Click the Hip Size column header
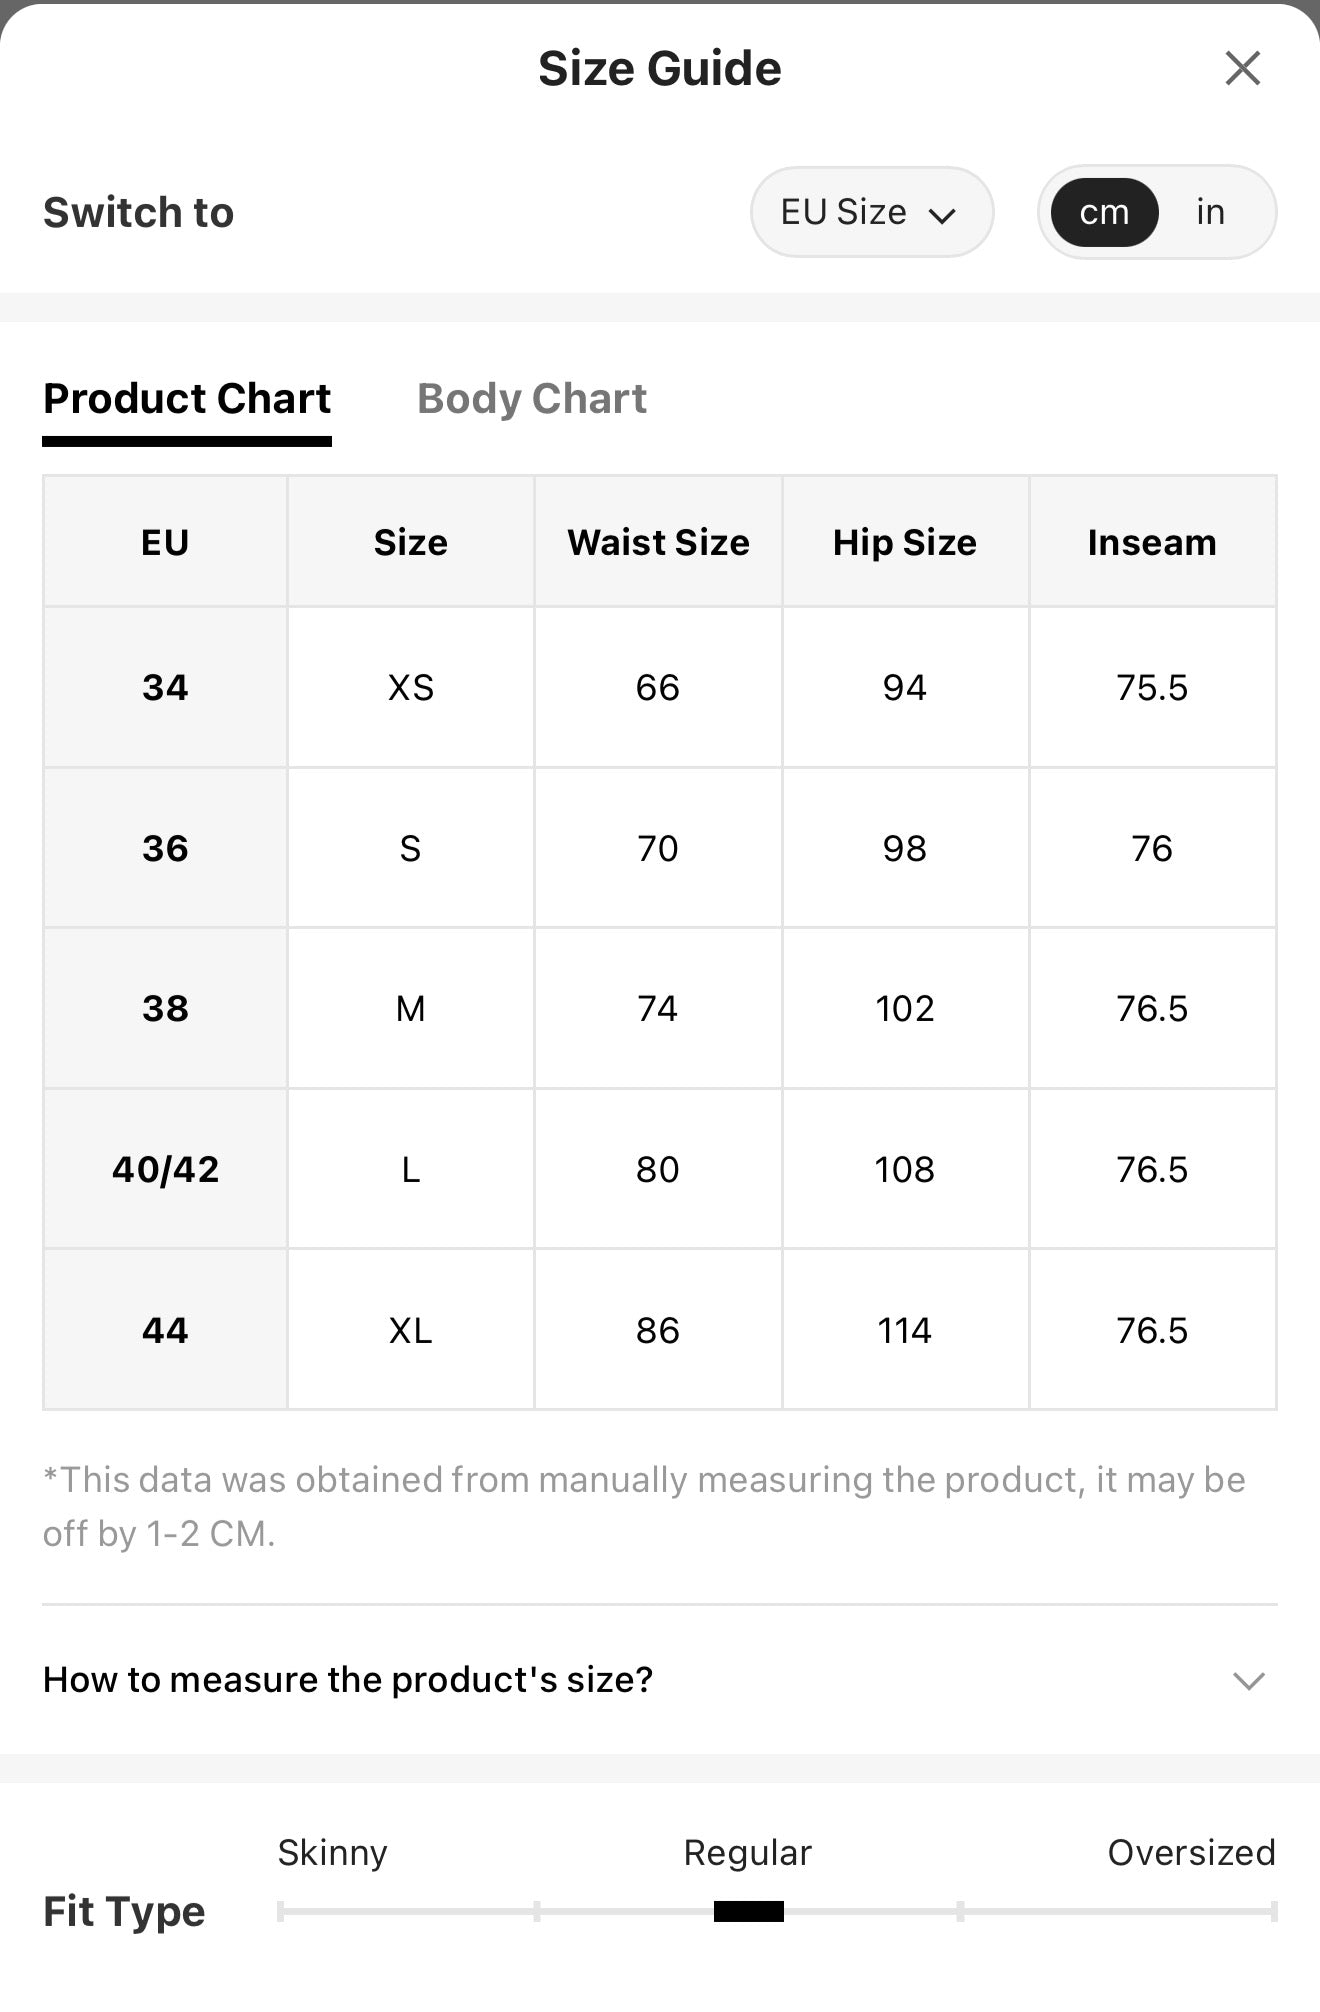 coord(905,542)
